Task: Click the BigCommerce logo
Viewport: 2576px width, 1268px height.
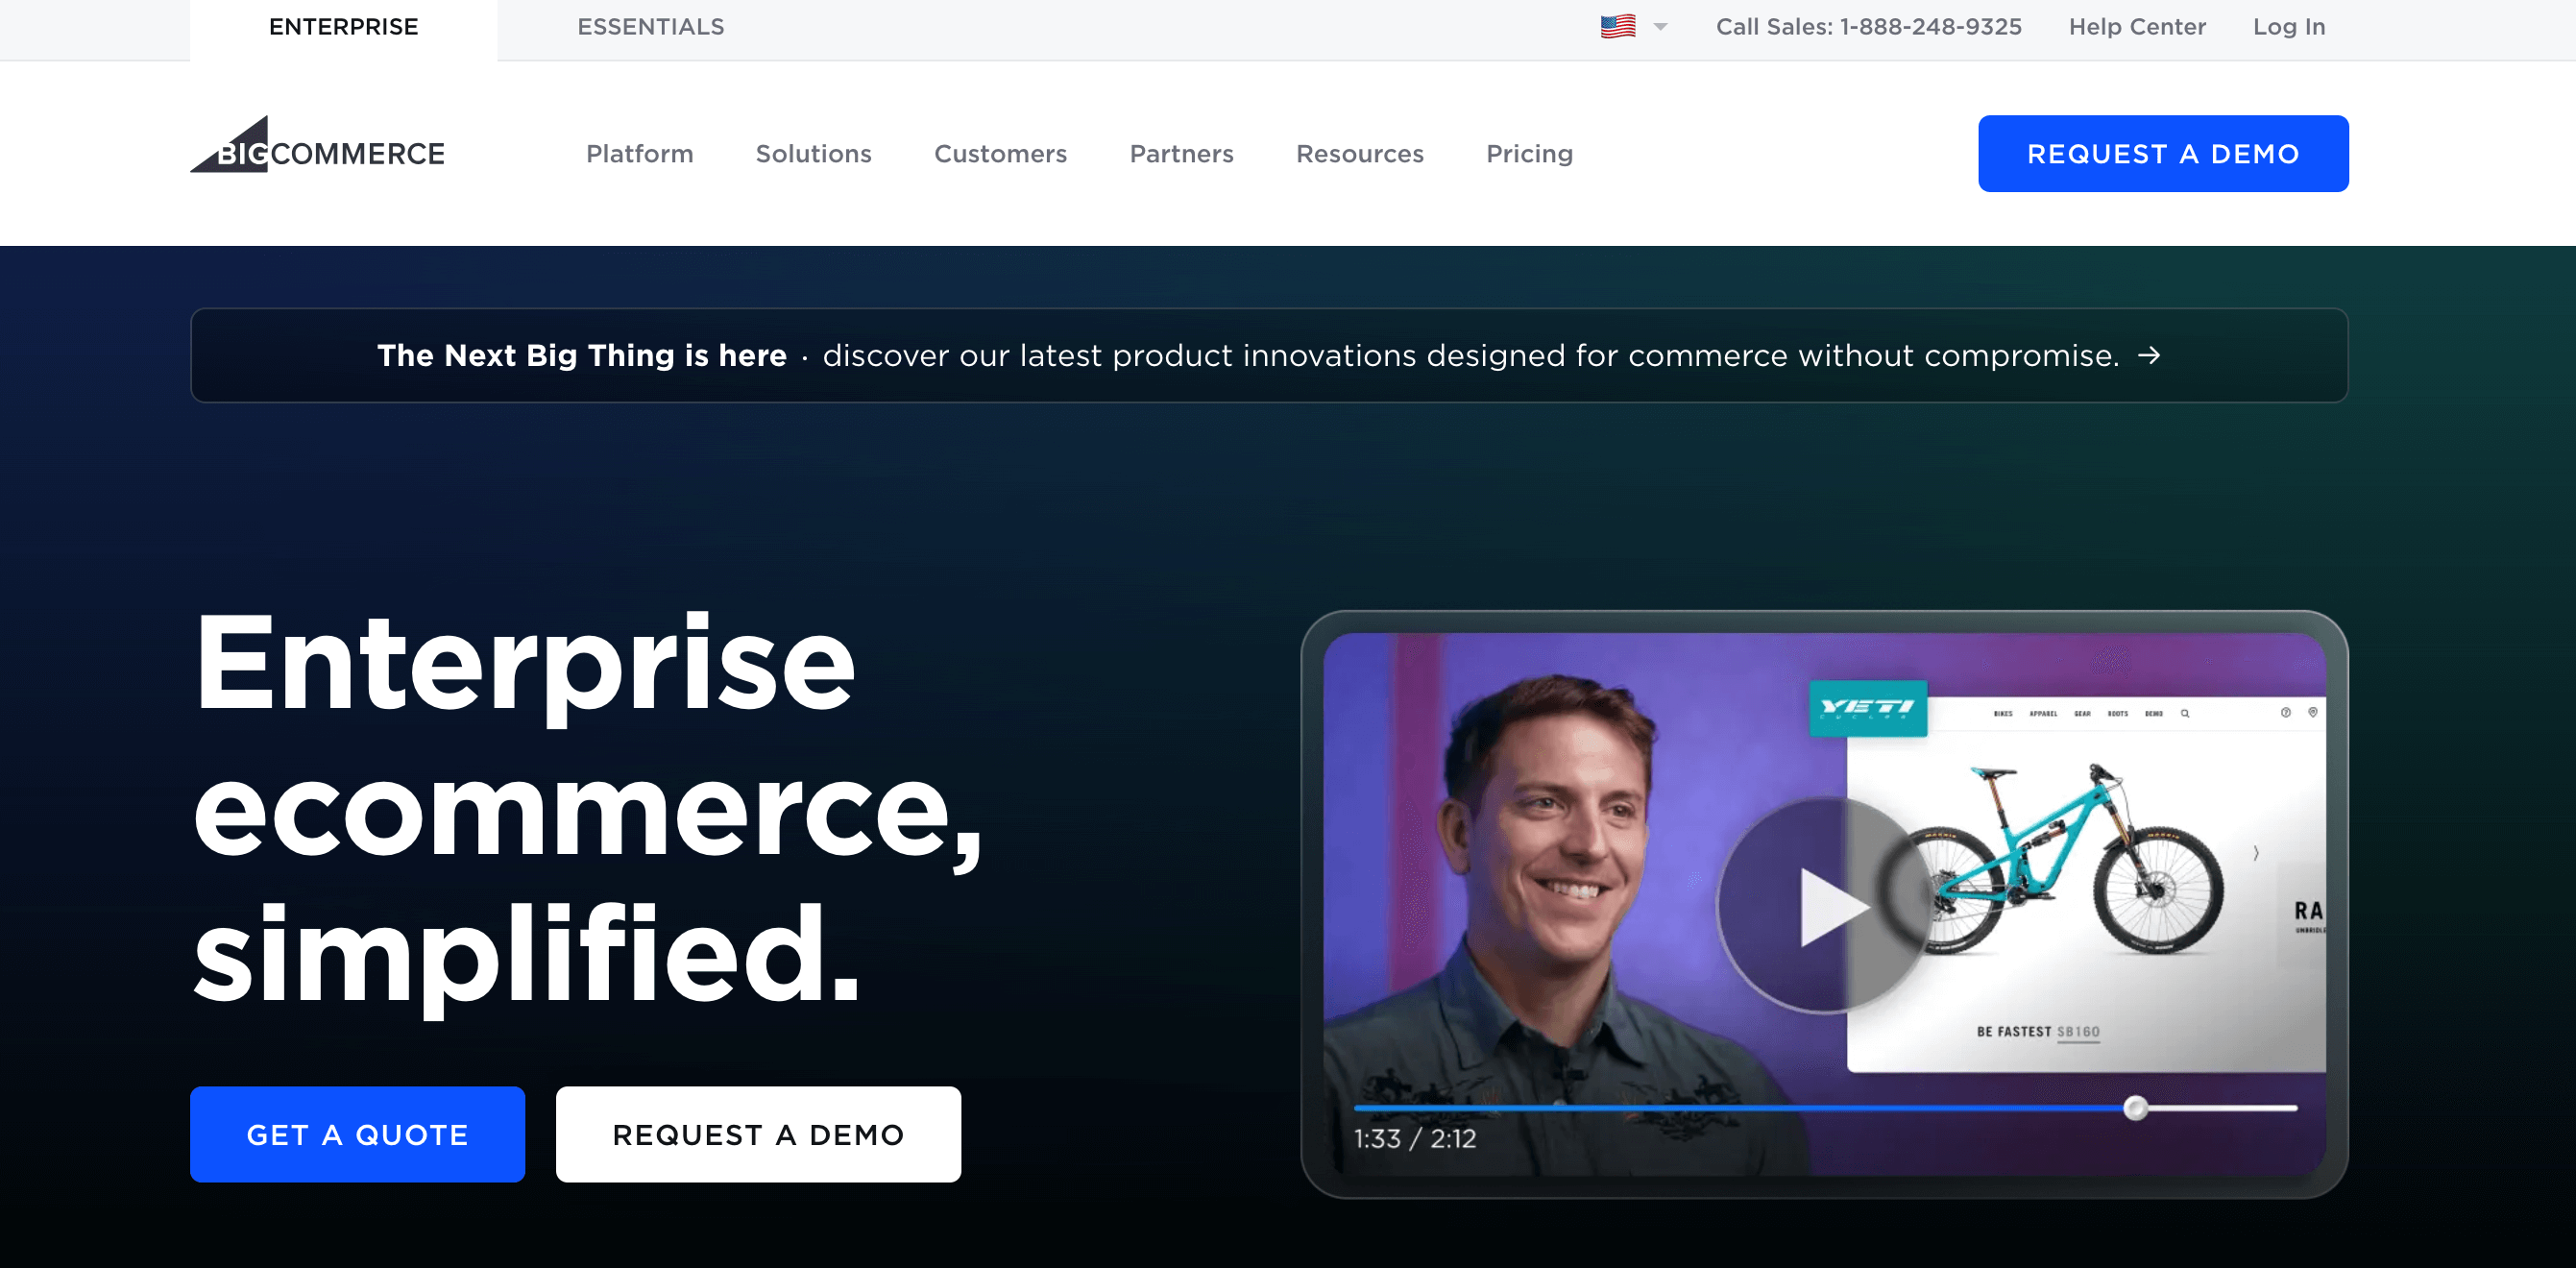Action: pyautogui.click(x=318, y=146)
